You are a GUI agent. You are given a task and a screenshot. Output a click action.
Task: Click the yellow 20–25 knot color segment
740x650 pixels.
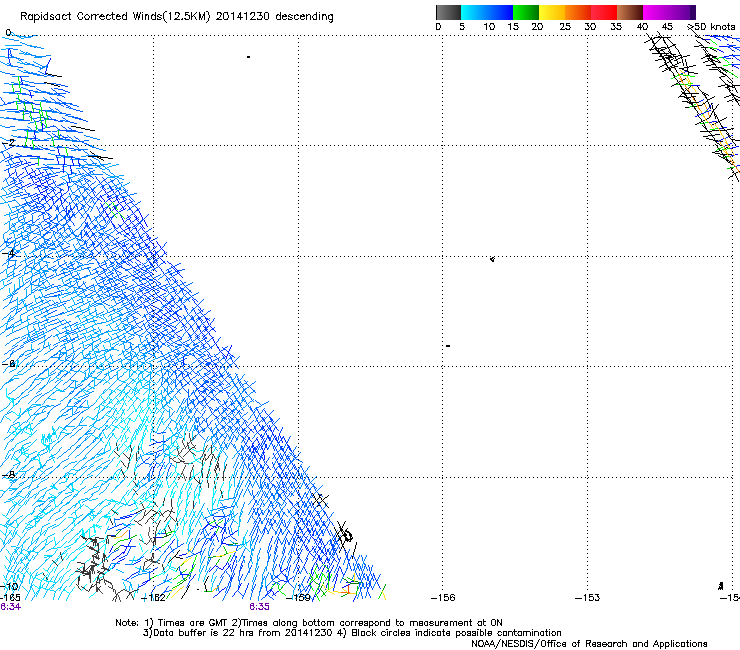pyautogui.click(x=552, y=12)
